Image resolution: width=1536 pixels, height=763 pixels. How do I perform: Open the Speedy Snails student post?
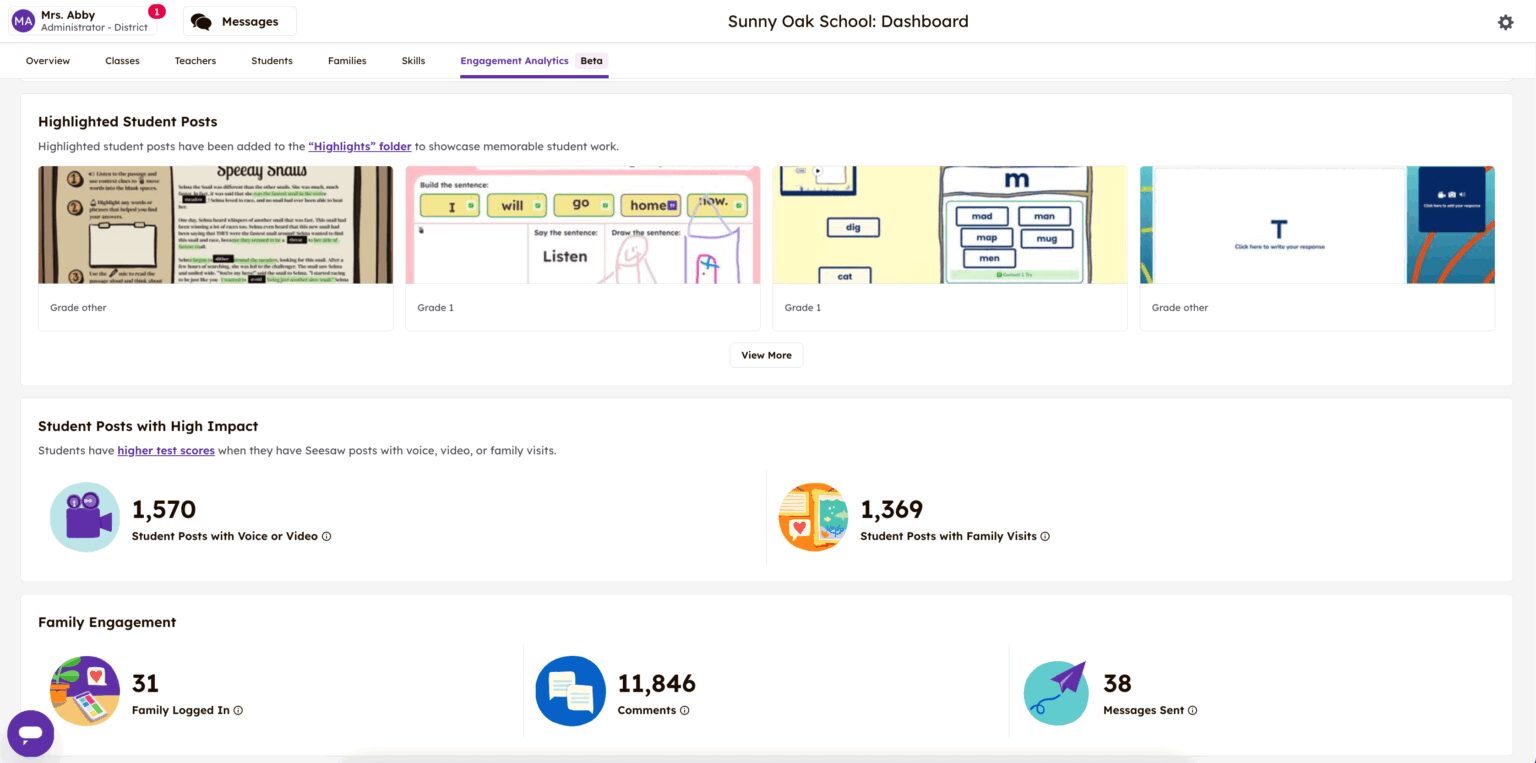[215, 224]
